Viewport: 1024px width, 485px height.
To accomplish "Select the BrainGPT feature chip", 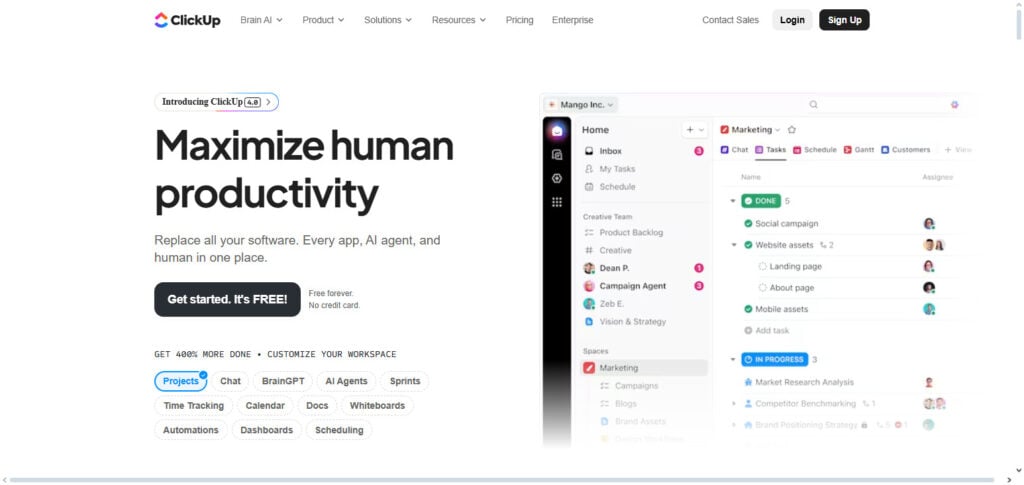I will tap(283, 381).
